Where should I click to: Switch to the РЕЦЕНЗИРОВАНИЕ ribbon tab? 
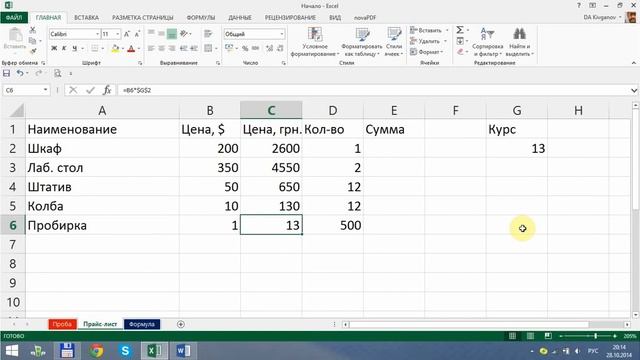pos(290,18)
